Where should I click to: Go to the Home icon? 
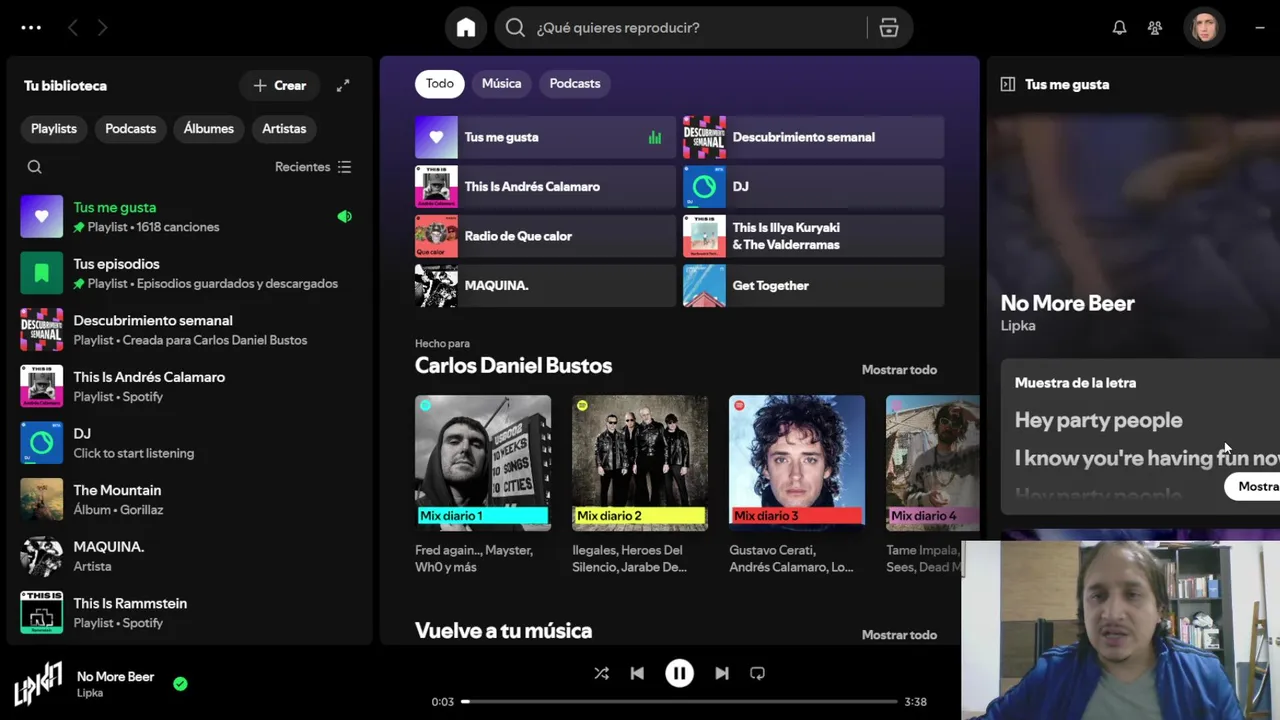(466, 28)
